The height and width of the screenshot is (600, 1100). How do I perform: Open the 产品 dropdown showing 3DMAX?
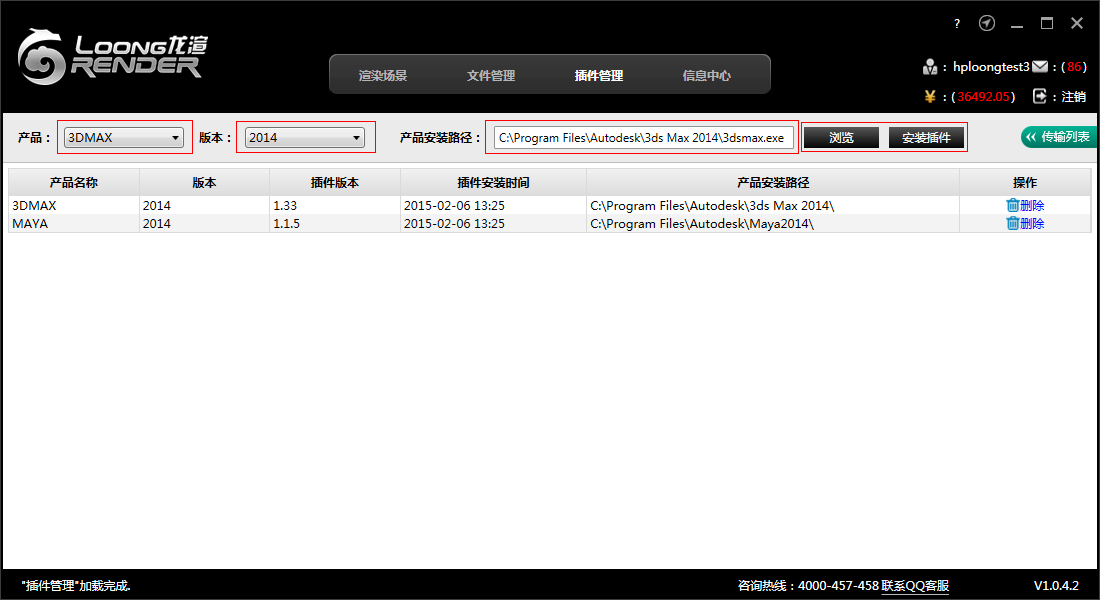pos(124,138)
